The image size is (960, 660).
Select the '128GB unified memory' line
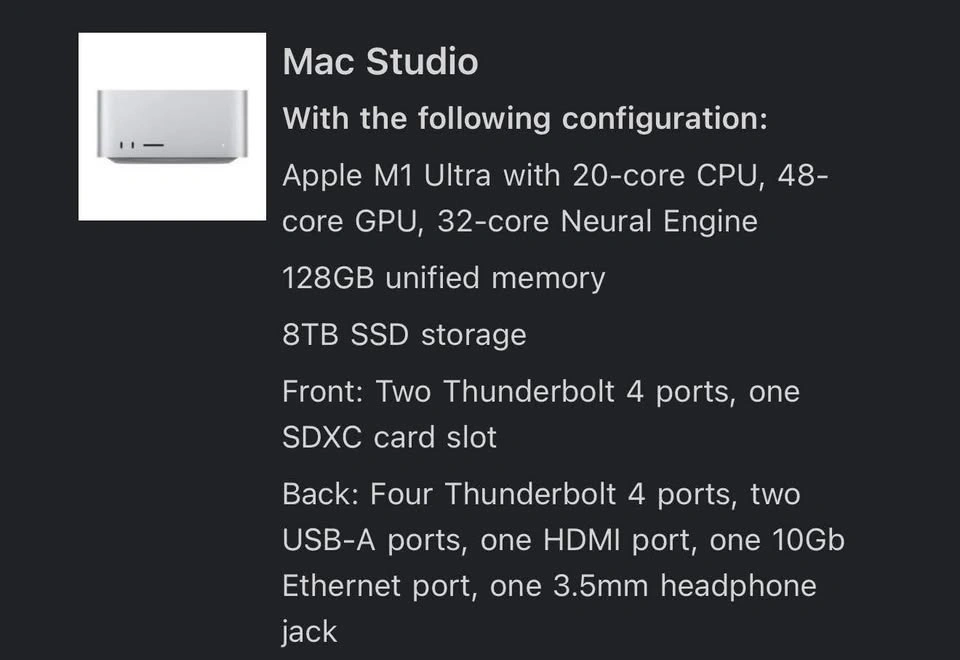coord(443,277)
